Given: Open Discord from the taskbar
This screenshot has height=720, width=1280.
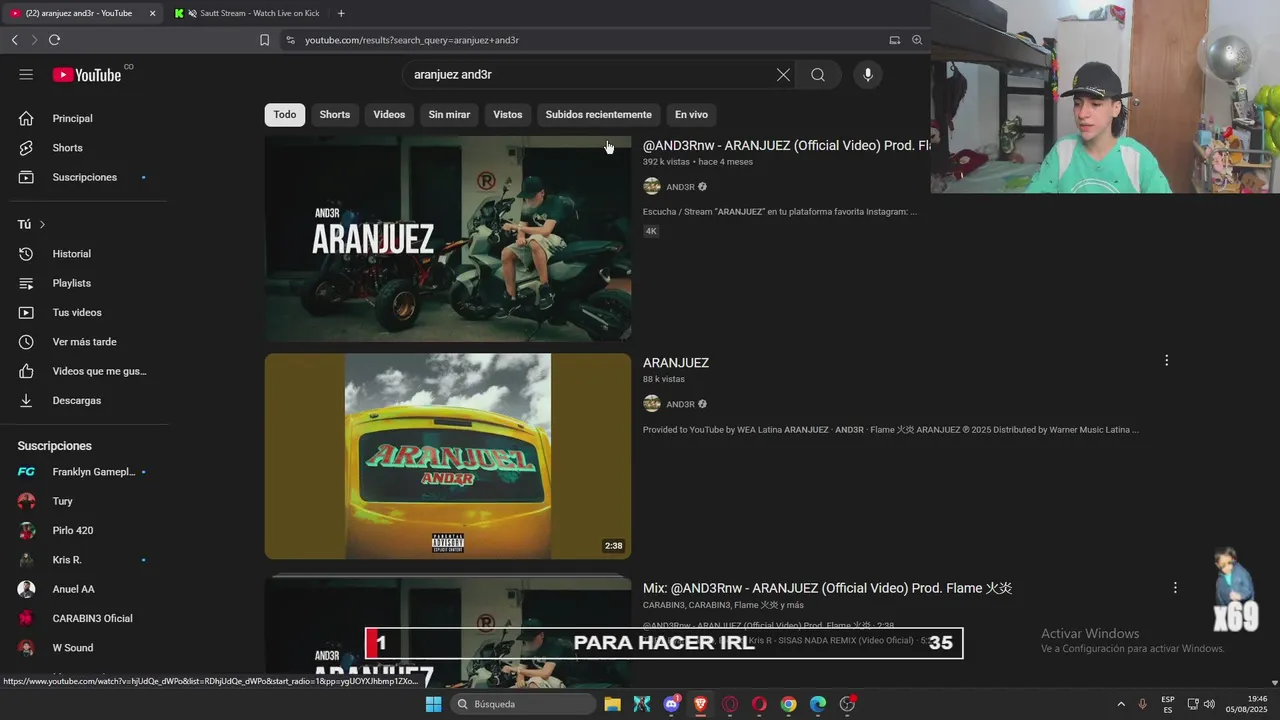Looking at the screenshot, I should pyautogui.click(x=672, y=704).
